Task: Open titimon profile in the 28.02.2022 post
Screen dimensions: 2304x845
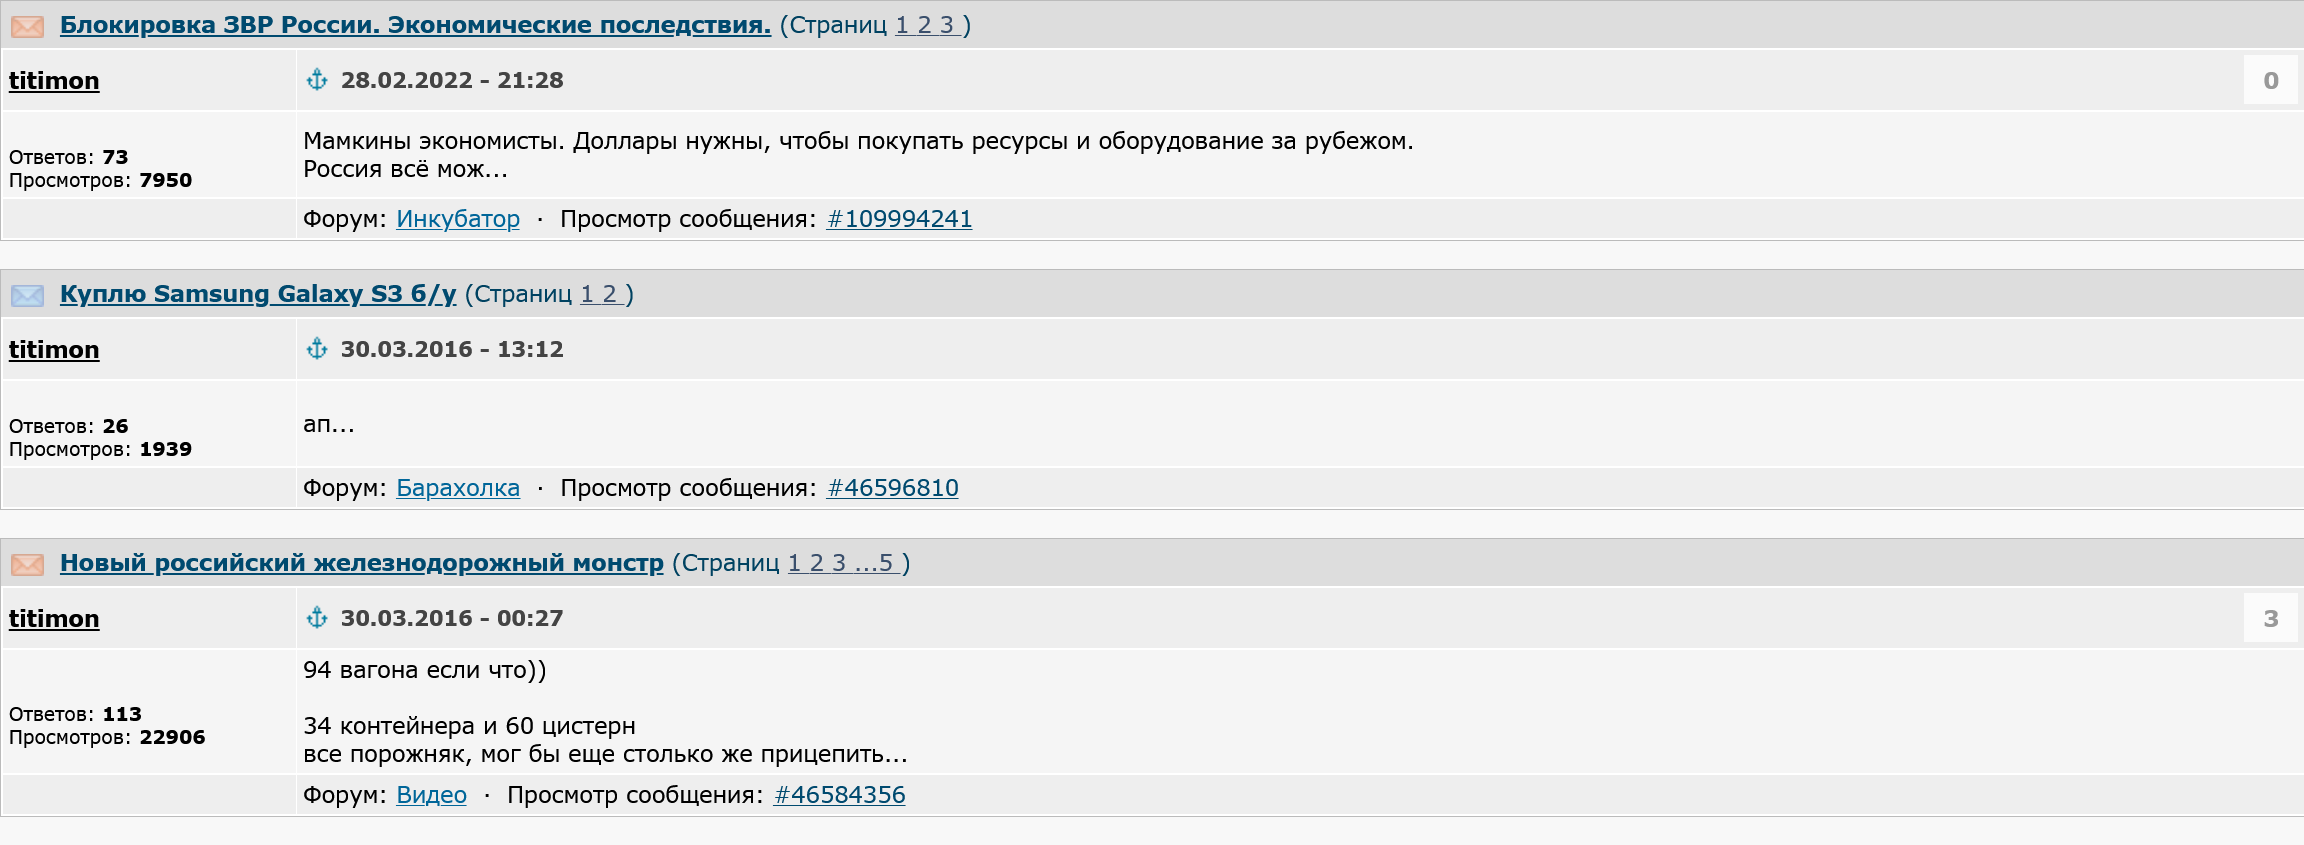Action: (54, 80)
